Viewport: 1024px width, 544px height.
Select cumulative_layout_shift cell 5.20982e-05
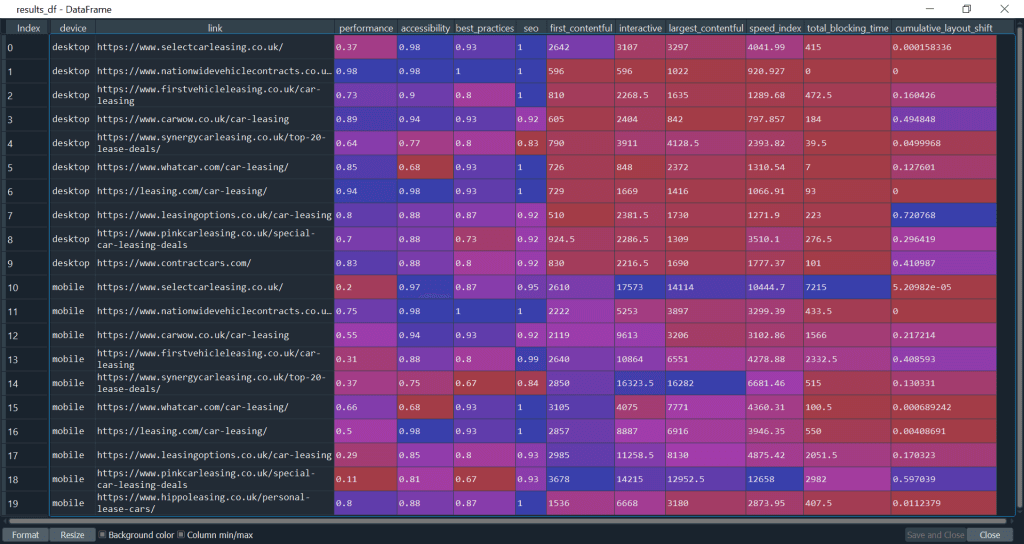click(x=944, y=287)
